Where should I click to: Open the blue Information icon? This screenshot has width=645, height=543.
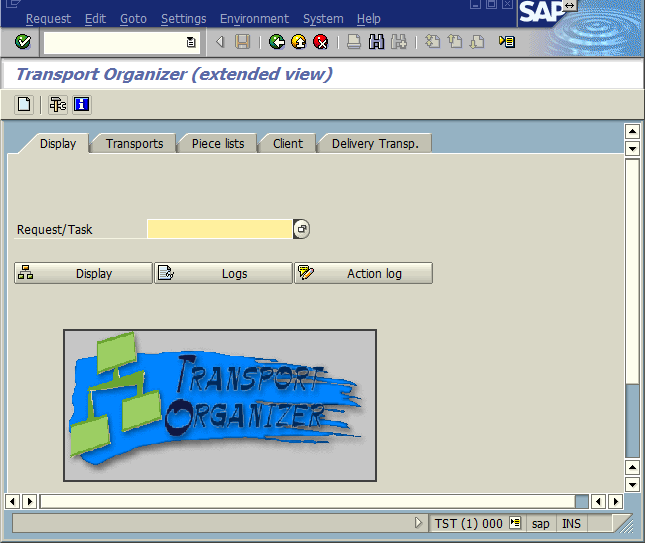pos(81,104)
